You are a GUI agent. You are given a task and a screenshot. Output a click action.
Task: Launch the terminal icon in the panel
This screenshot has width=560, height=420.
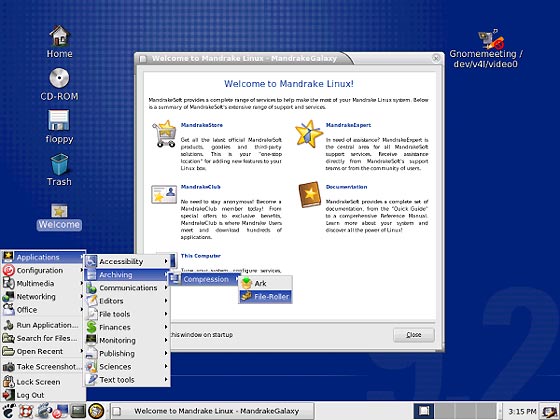[78, 411]
